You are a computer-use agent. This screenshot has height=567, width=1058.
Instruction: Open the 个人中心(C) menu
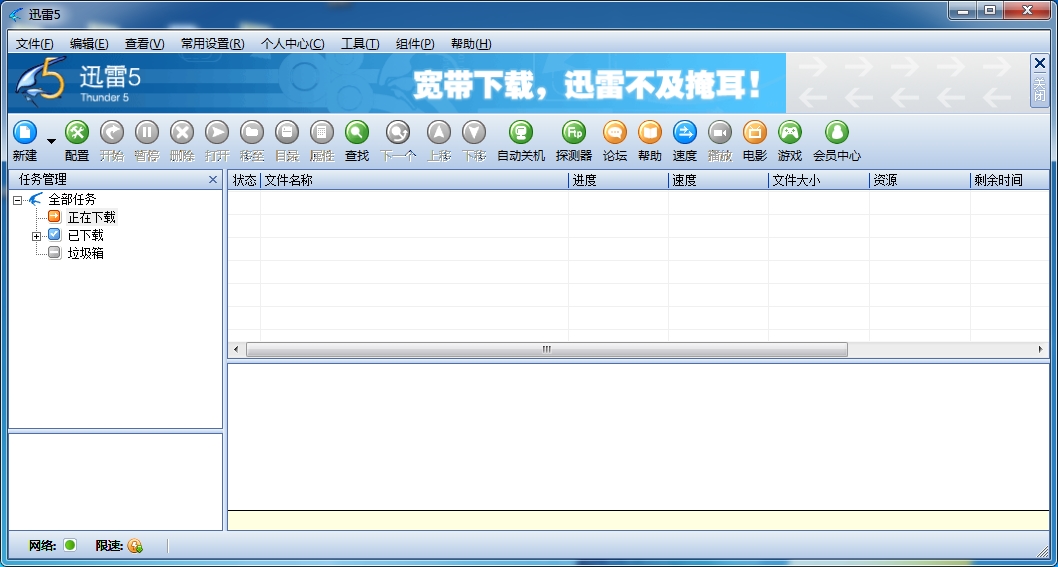[x=293, y=44]
